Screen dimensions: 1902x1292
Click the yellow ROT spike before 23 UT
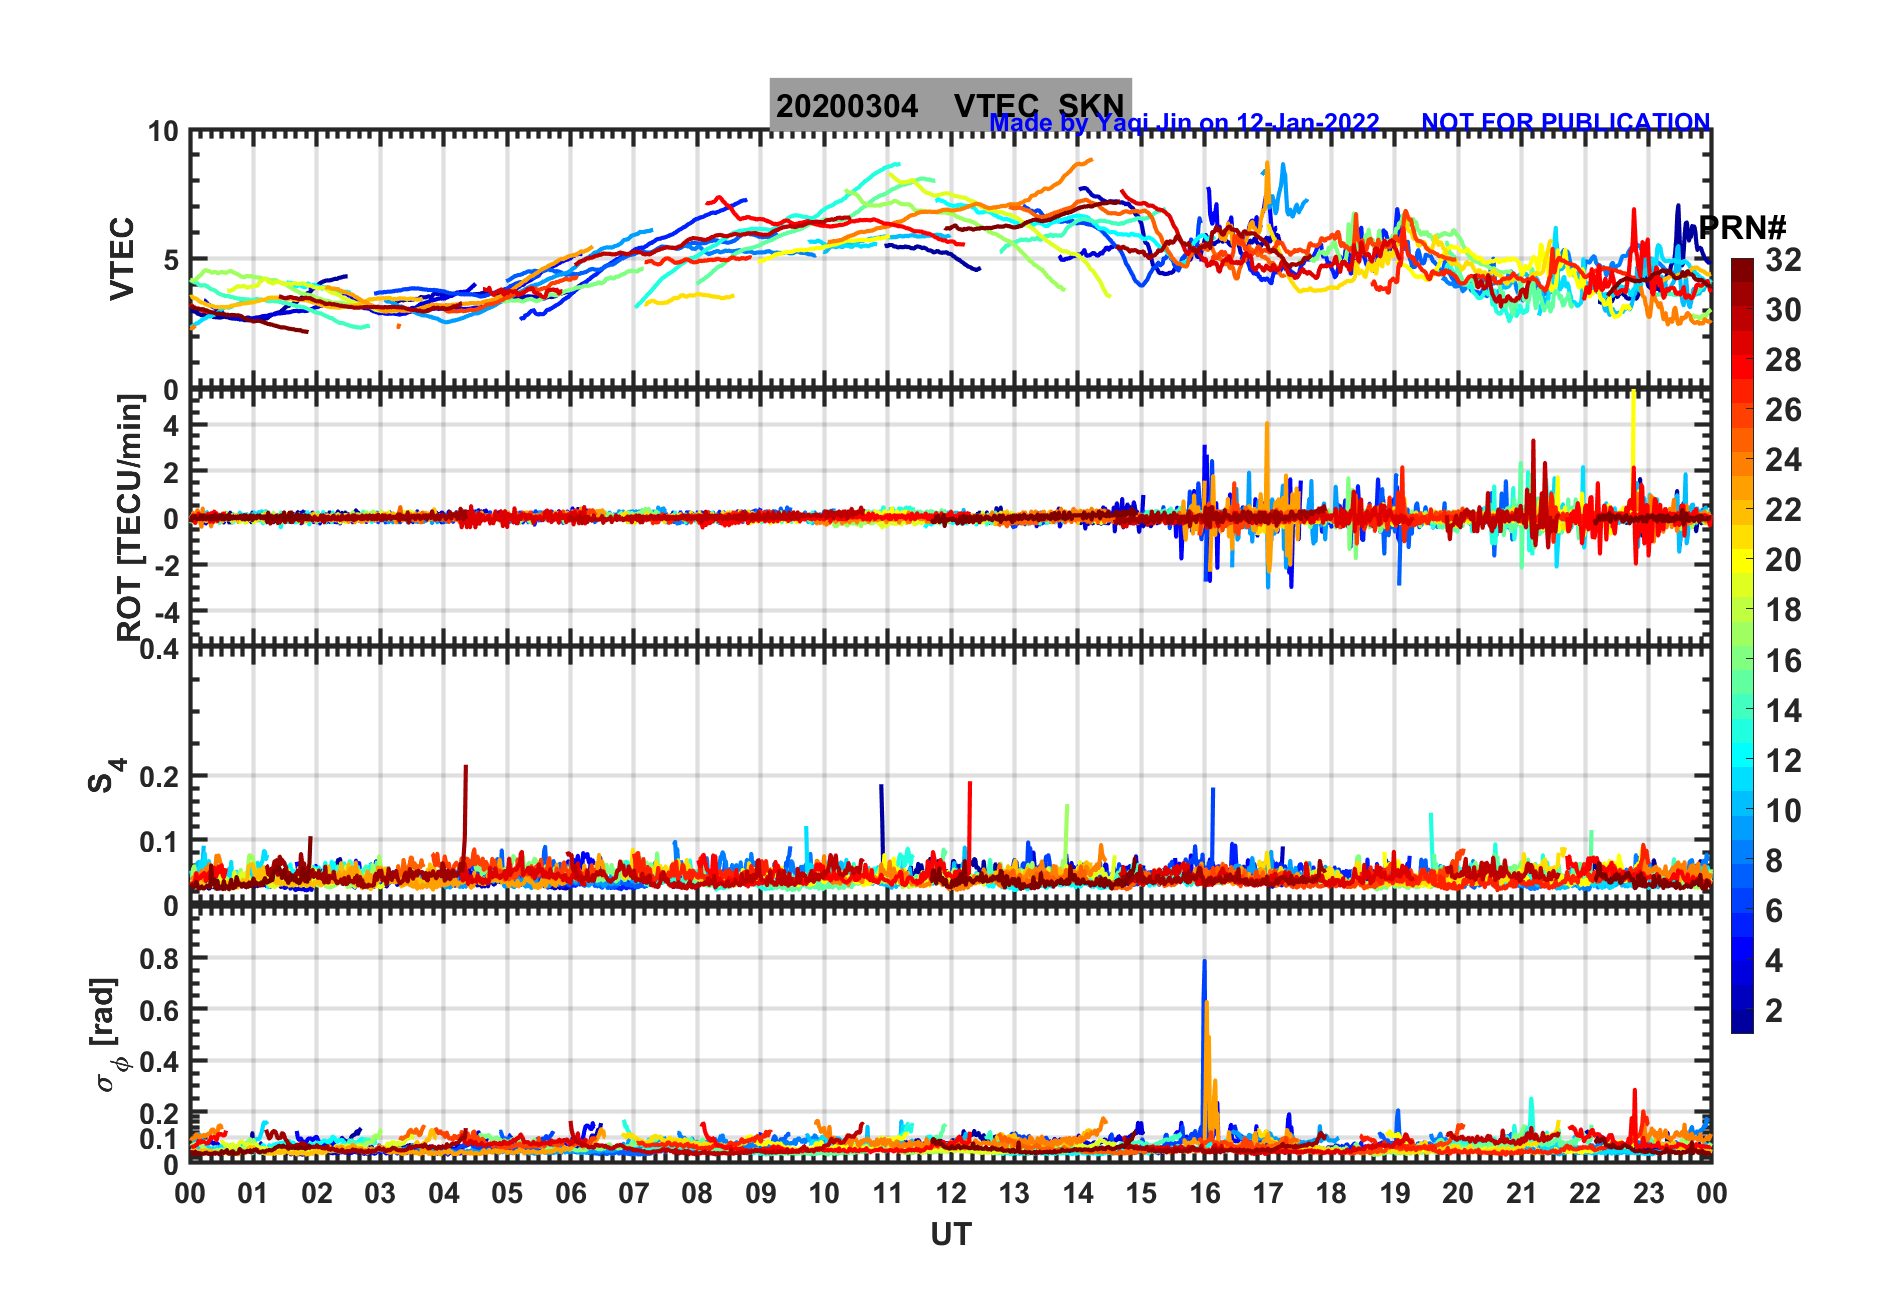point(1633,430)
